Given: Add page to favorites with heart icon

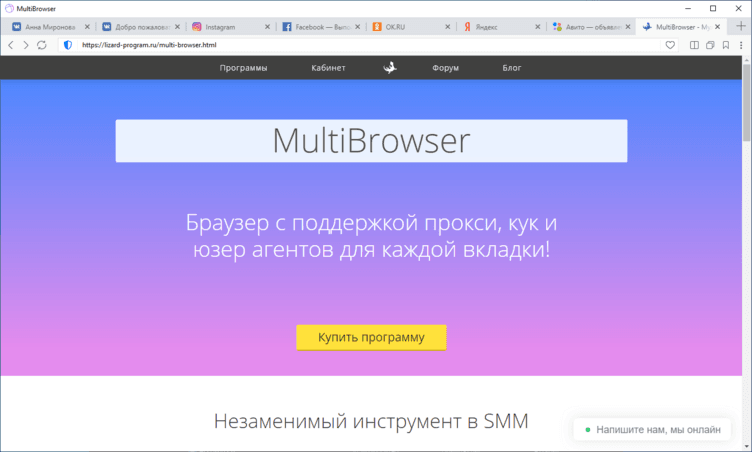Looking at the screenshot, I should click(670, 45).
